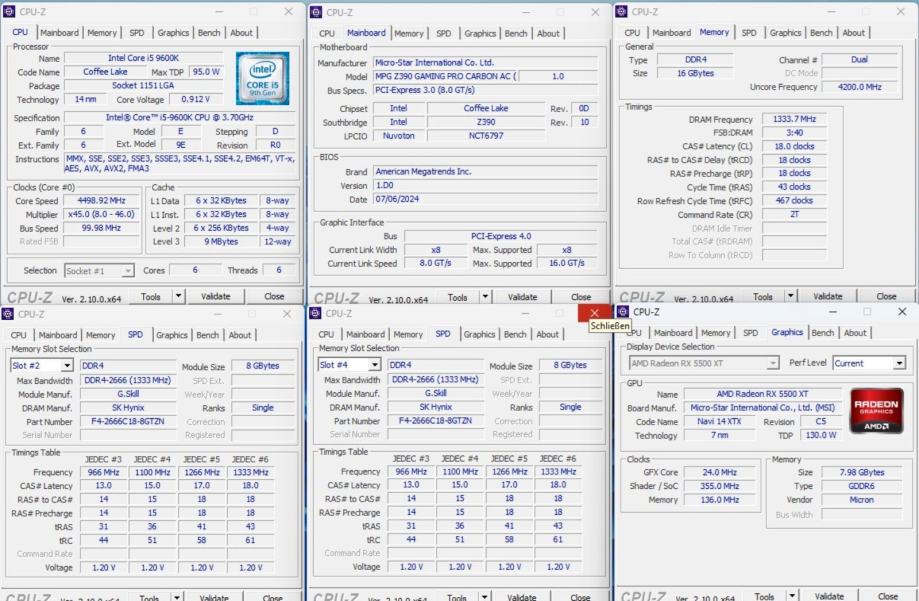Click the Channel # value Dual
Image resolution: width=919 pixels, height=601 pixels.
[x=859, y=59]
